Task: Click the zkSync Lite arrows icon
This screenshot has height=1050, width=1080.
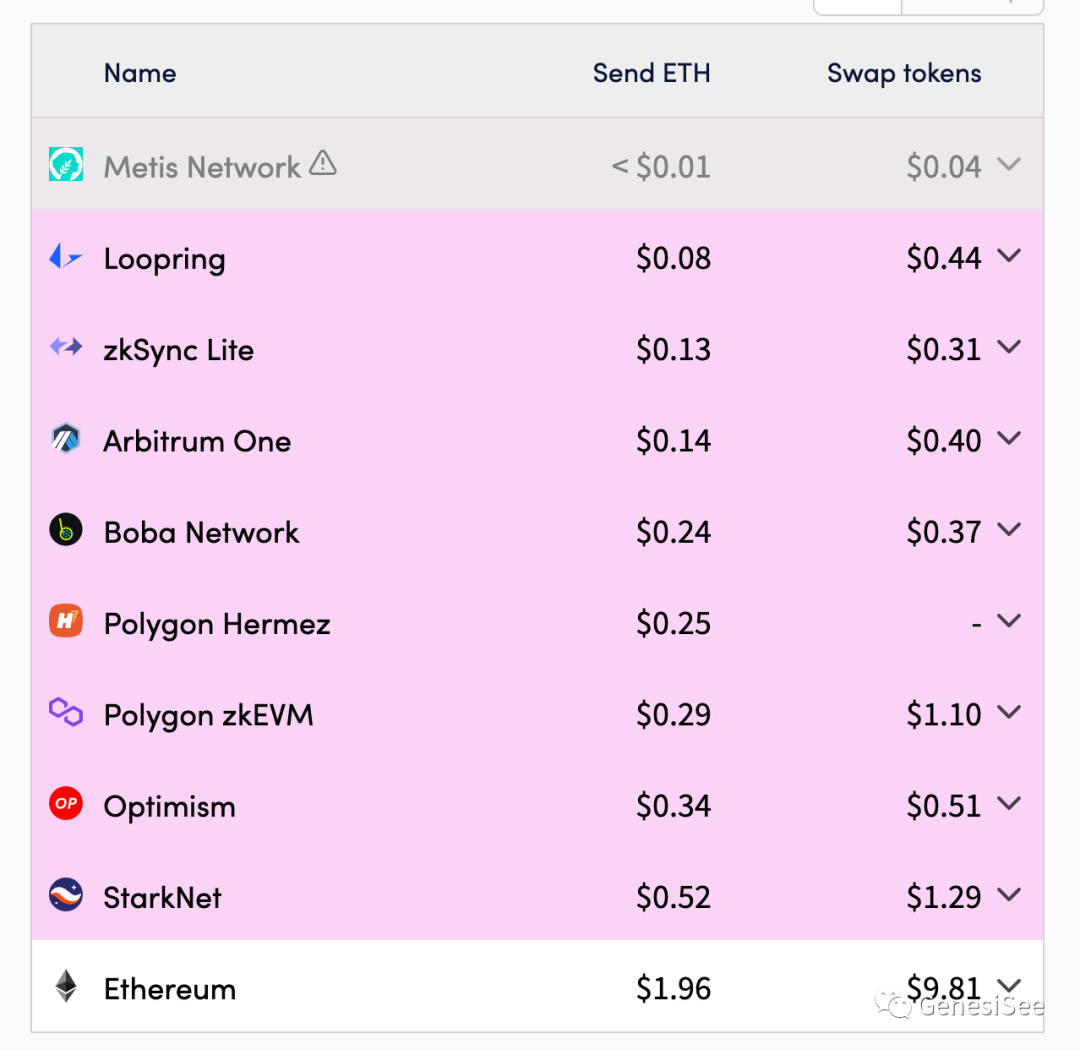Action: coord(66,348)
